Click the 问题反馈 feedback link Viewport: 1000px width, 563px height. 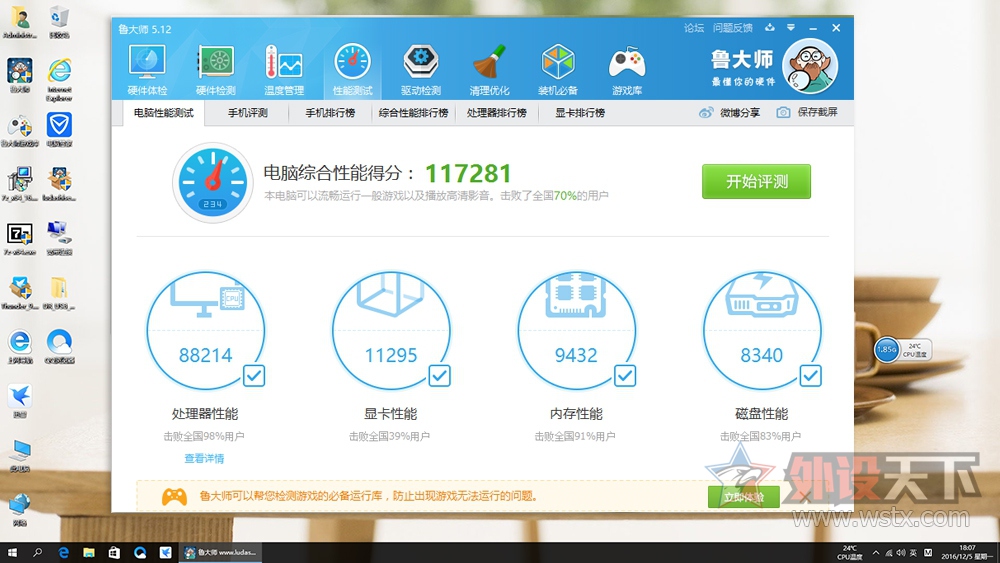click(733, 28)
